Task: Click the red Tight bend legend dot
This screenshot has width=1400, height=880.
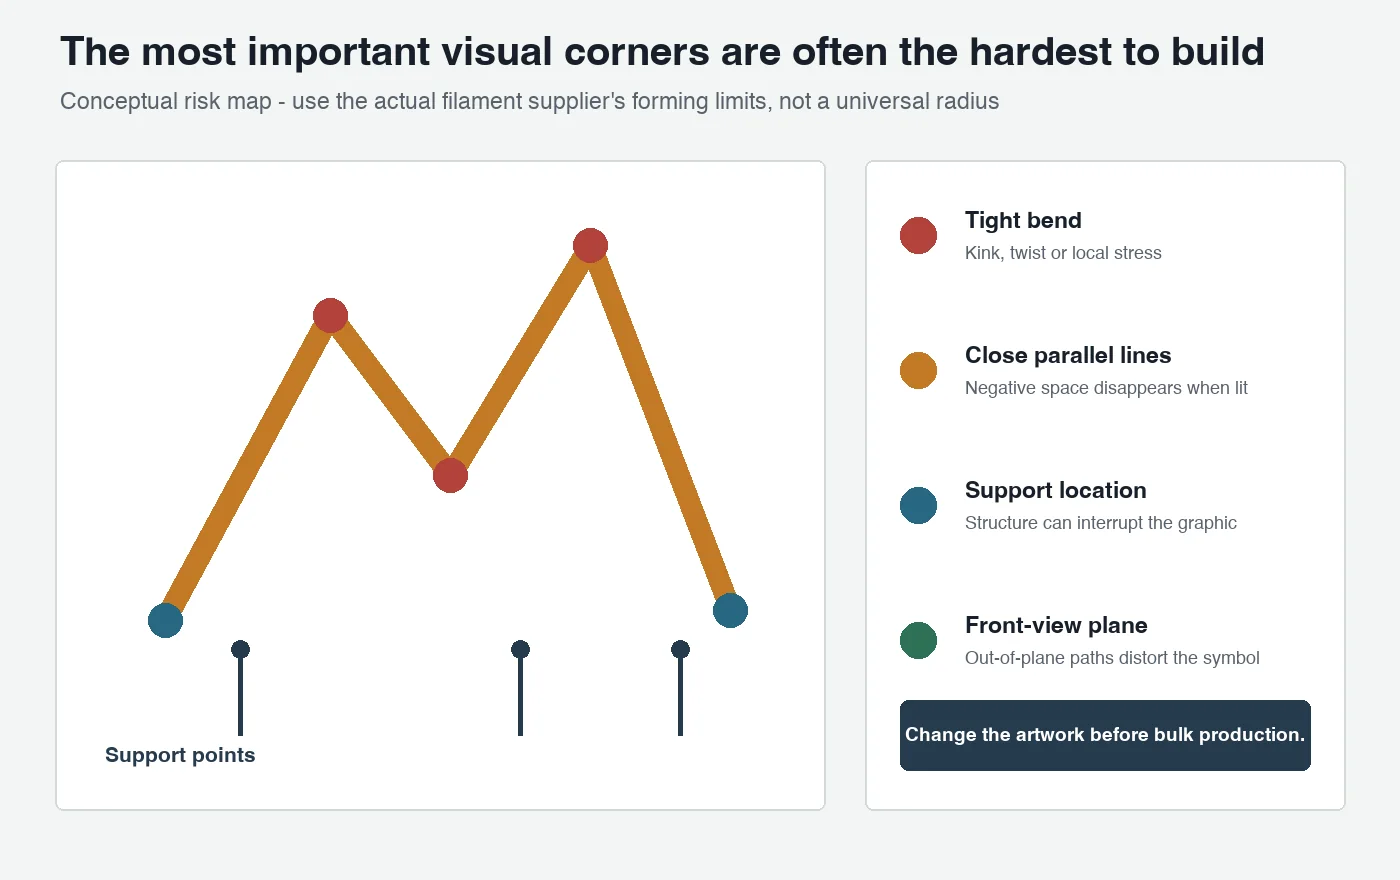Action: (918, 235)
